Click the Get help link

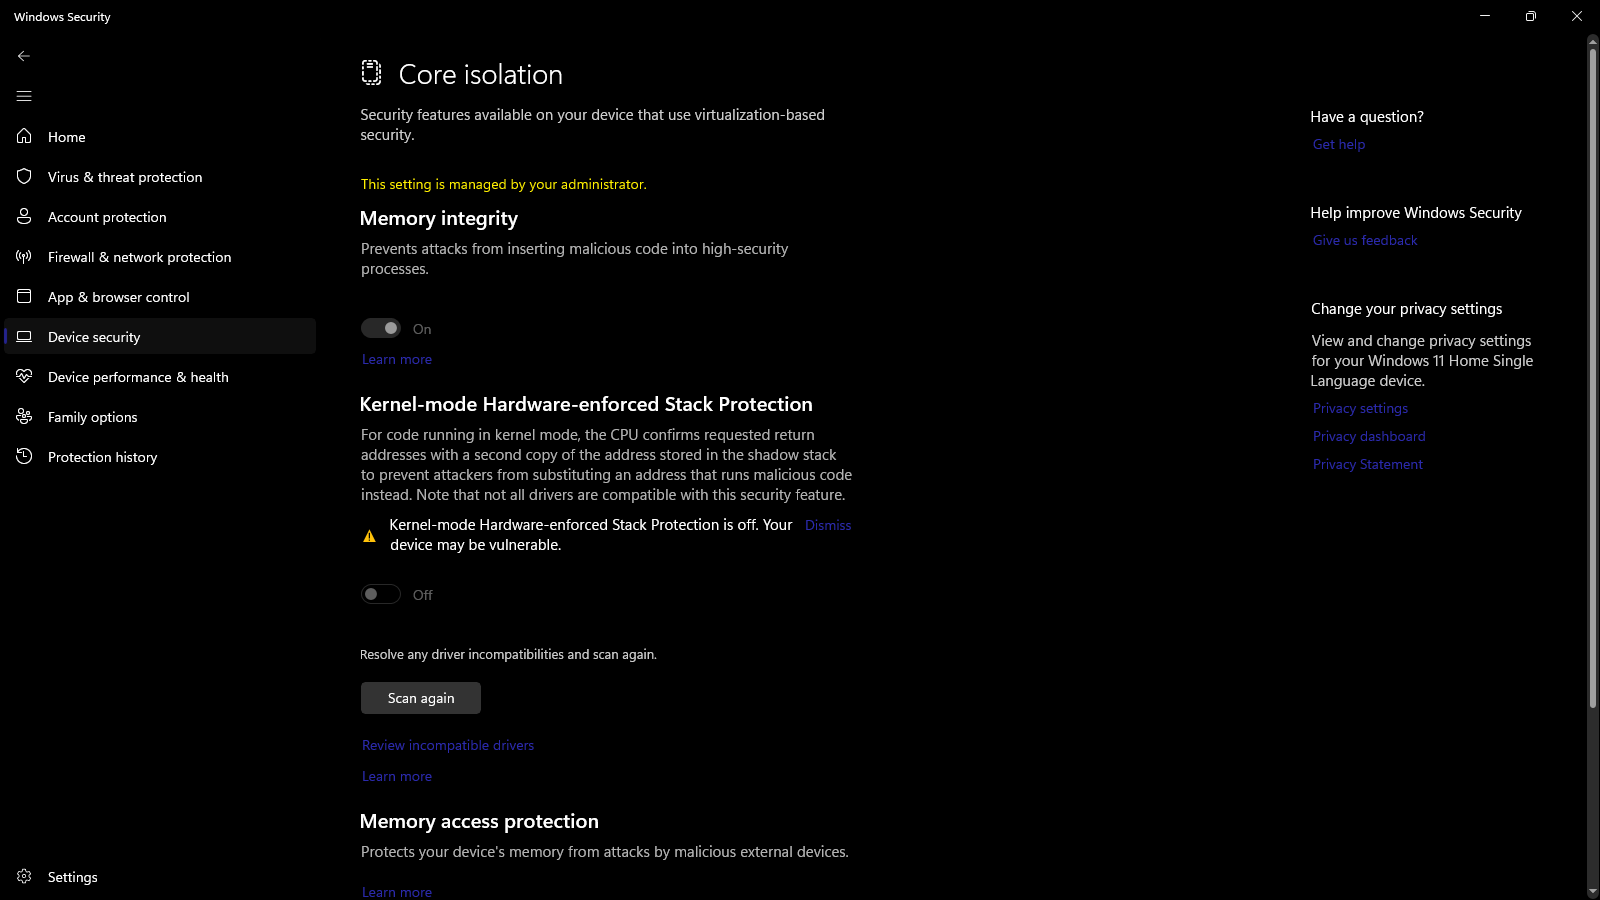point(1339,144)
